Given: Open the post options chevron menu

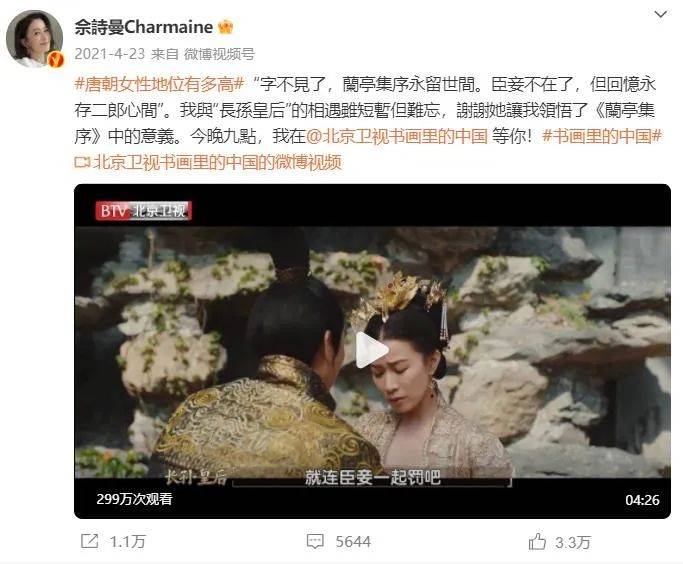Looking at the screenshot, I should (x=660, y=15).
